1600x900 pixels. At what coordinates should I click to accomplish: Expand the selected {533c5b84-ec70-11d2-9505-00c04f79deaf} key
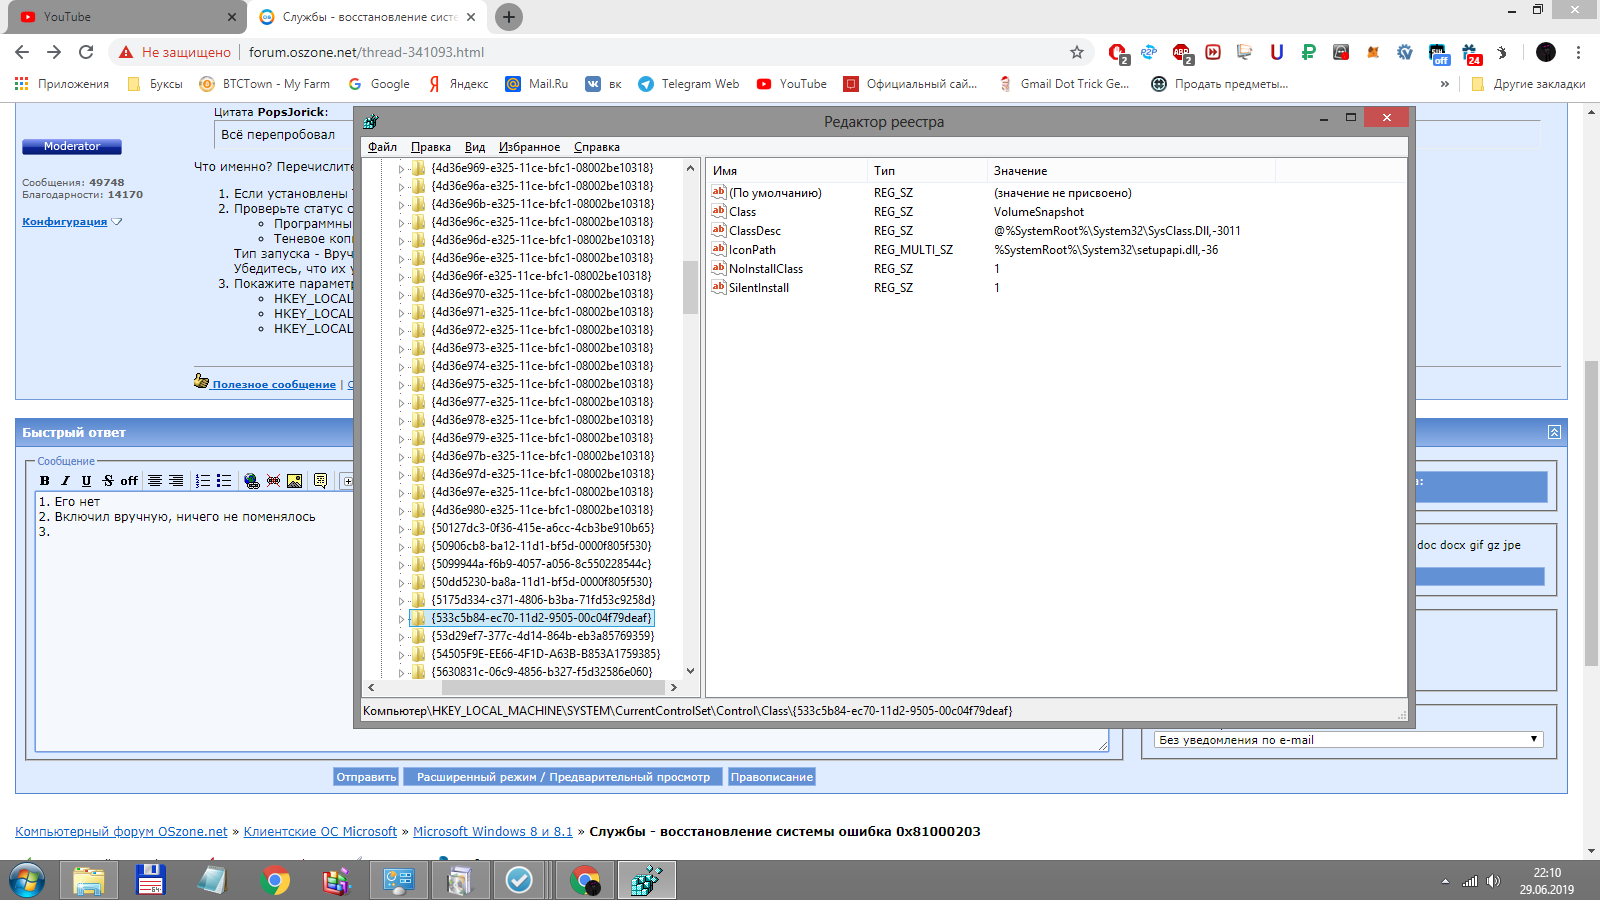tap(401, 618)
